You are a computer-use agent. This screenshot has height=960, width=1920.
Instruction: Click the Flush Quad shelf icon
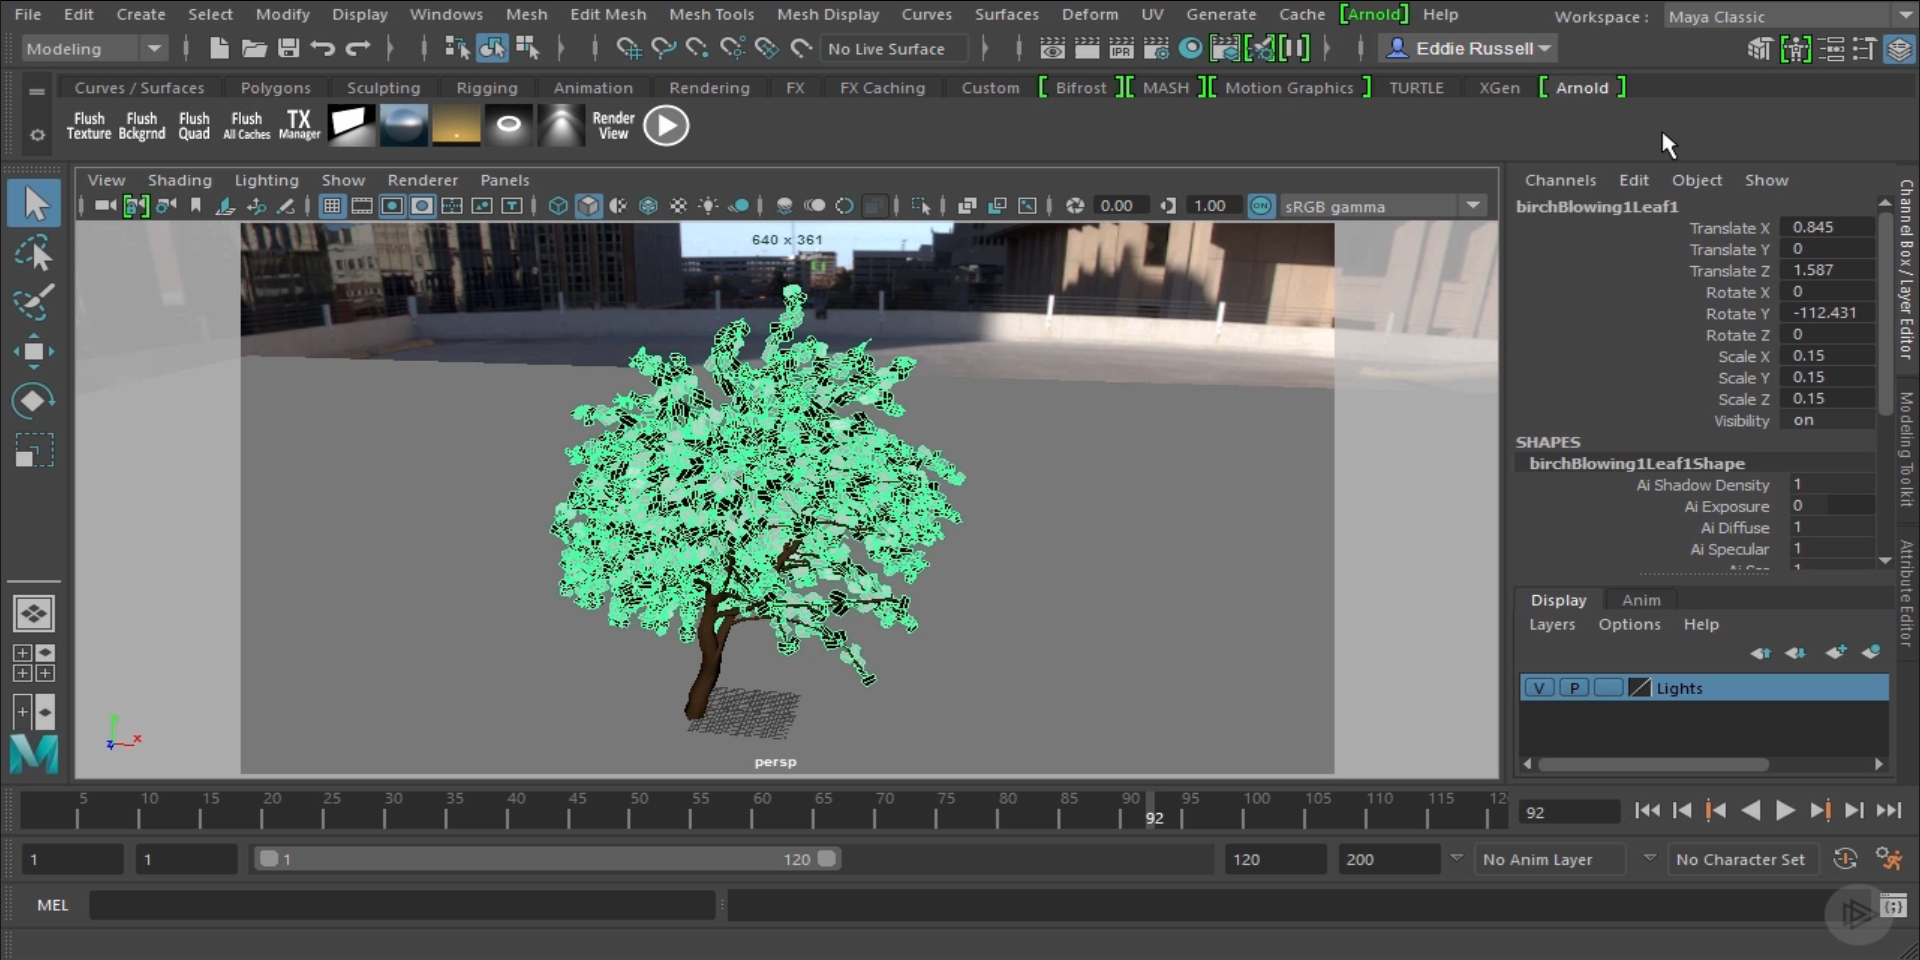(x=194, y=126)
